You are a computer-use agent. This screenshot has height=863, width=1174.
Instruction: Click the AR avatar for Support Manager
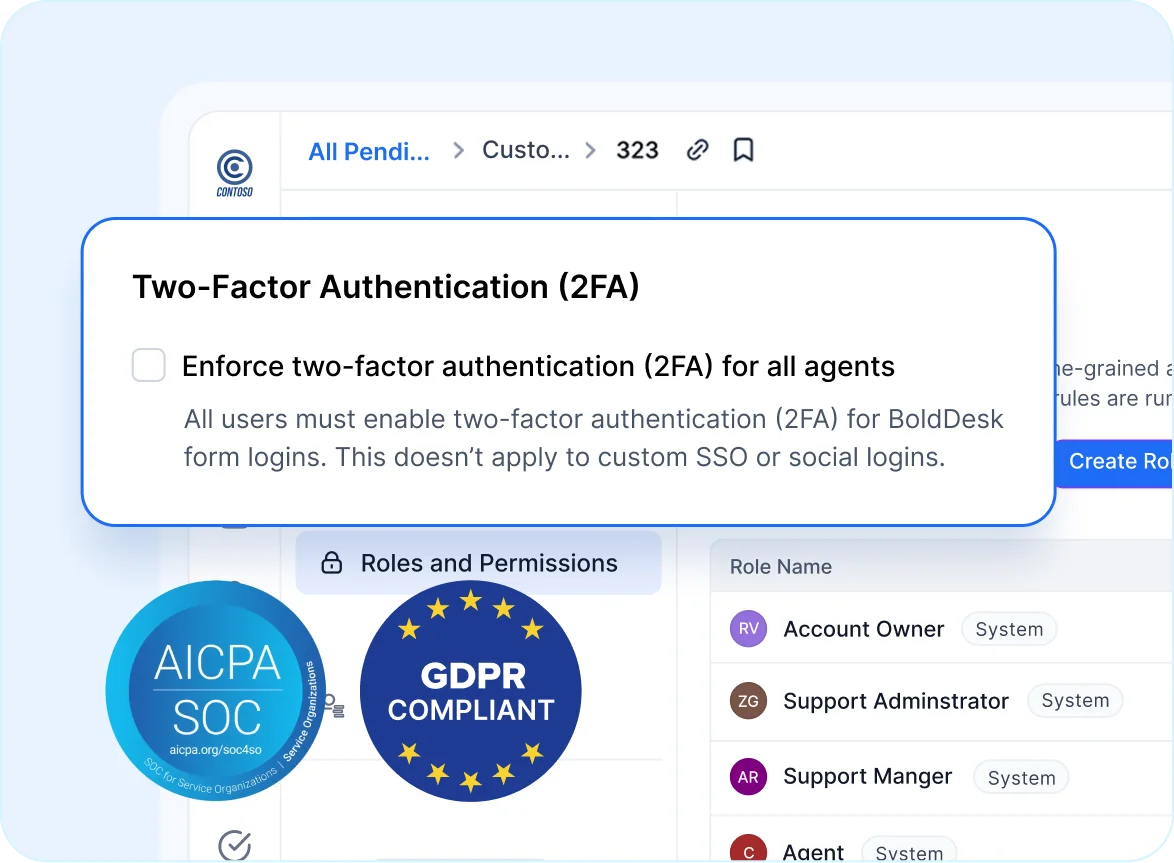pyautogui.click(x=748, y=777)
